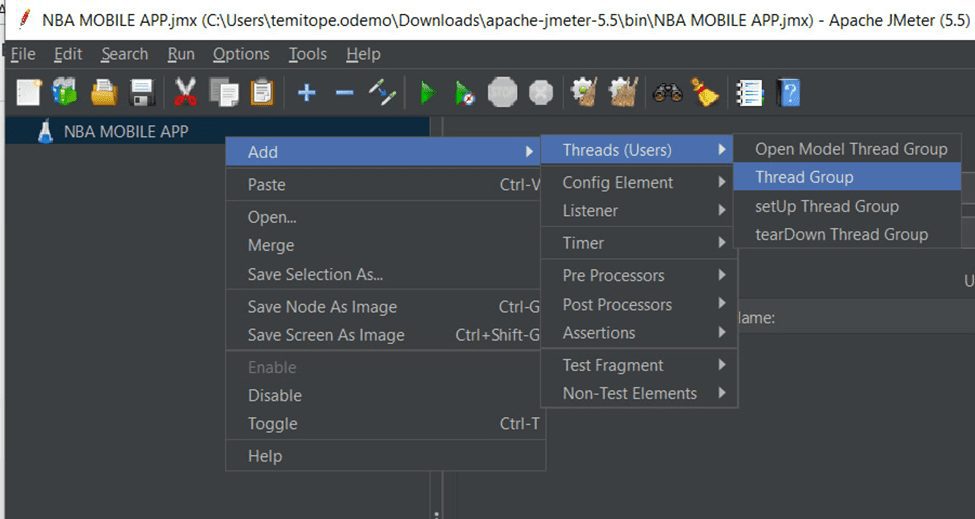The height and width of the screenshot is (519, 975).
Task: Choose Merge from context menu
Action: coord(384,245)
